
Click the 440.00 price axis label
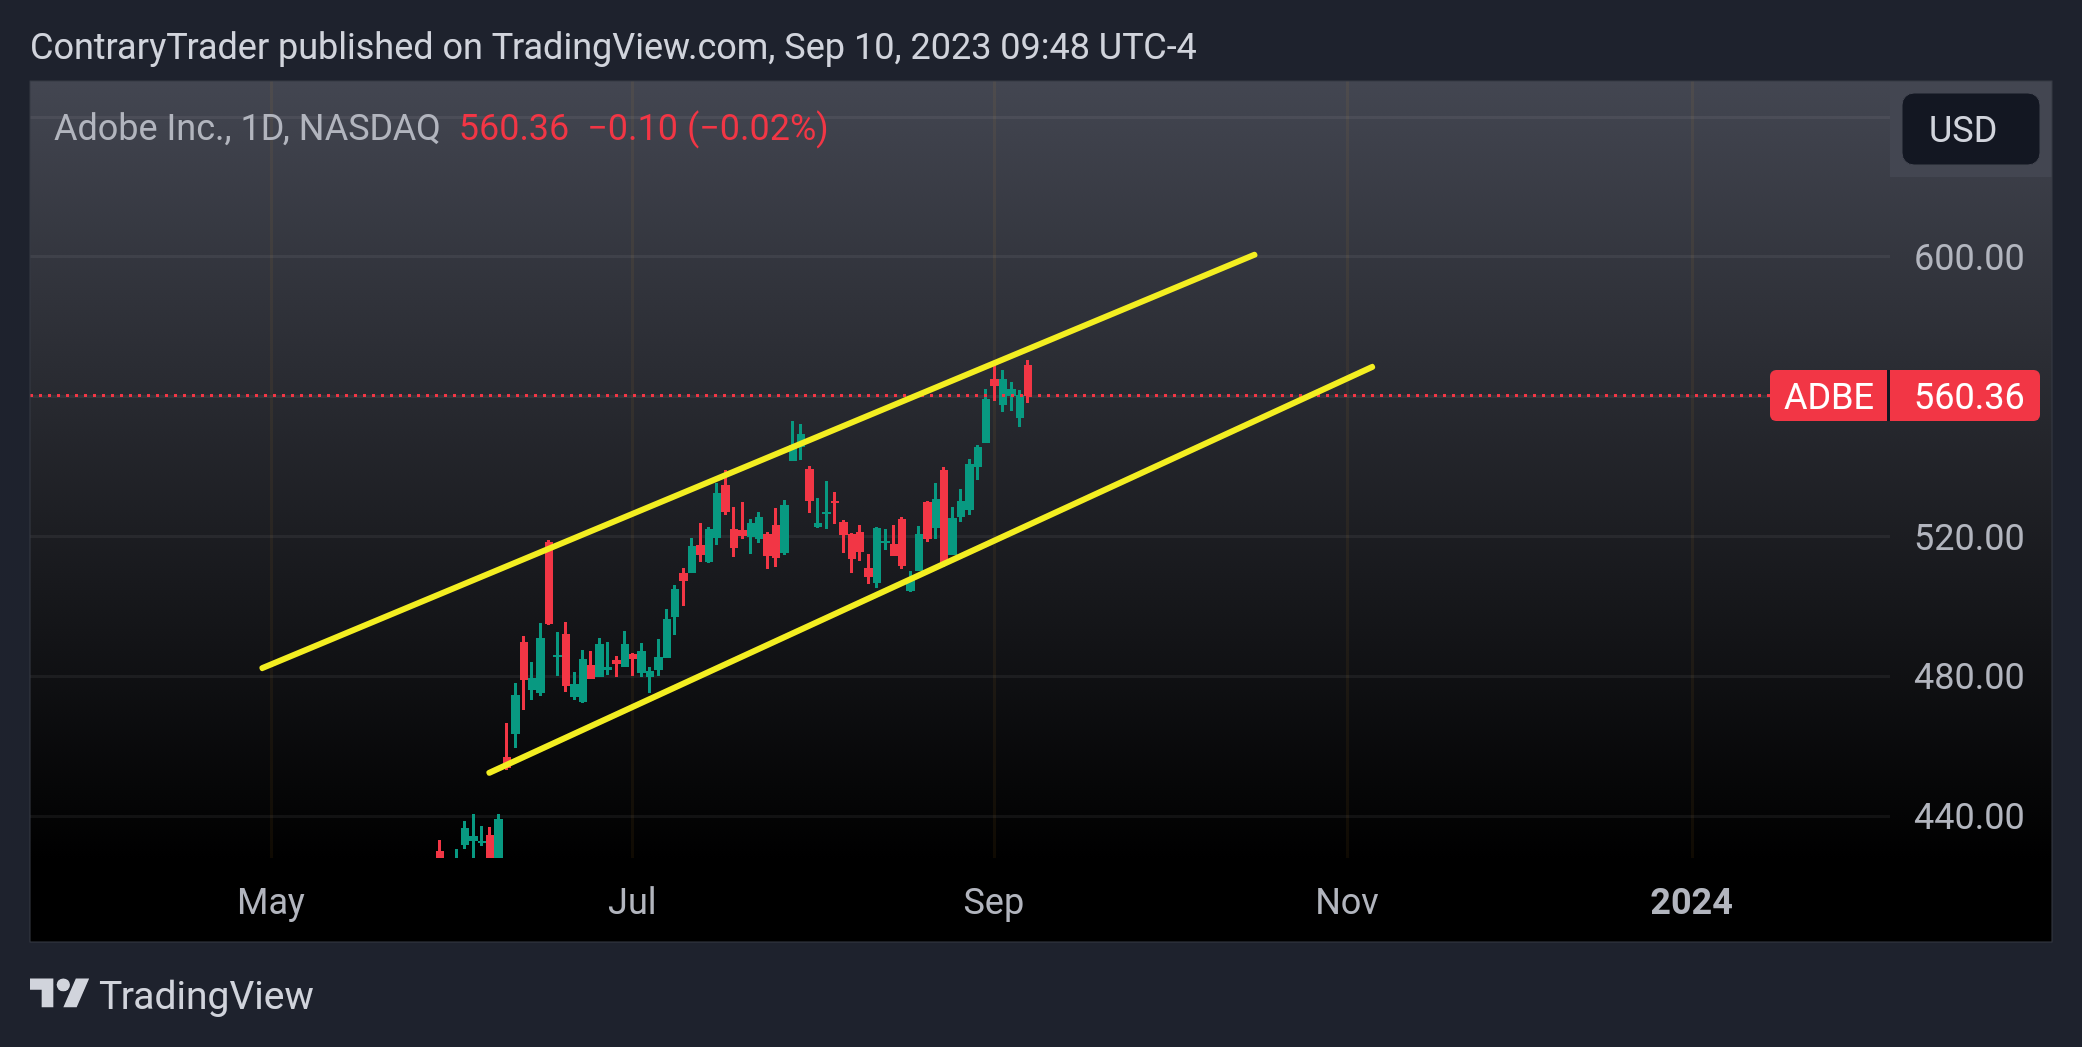click(x=1968, y=817)
